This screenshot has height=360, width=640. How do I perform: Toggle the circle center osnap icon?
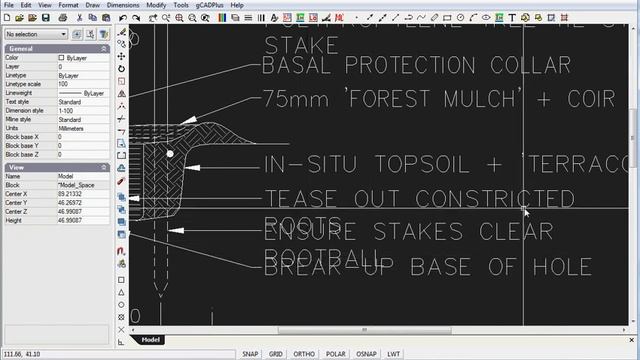click(x=121, y=304)
